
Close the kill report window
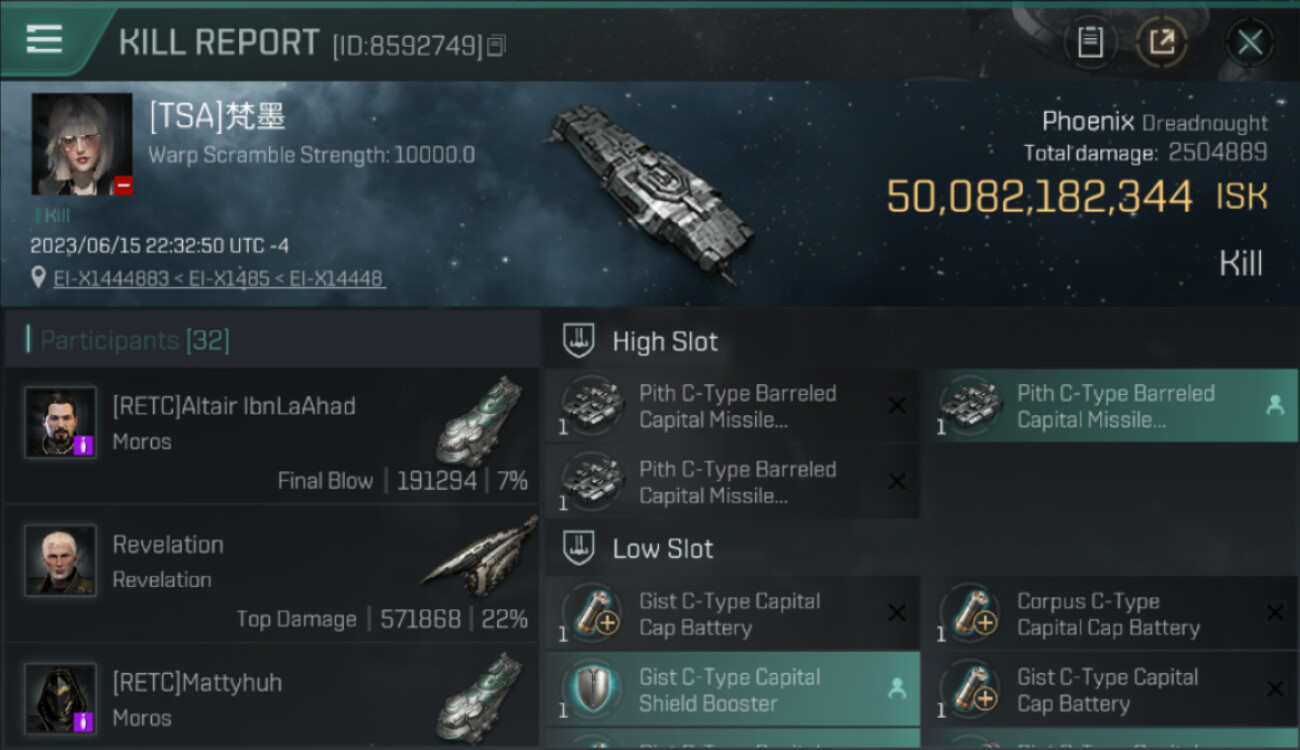(1249, 42)
